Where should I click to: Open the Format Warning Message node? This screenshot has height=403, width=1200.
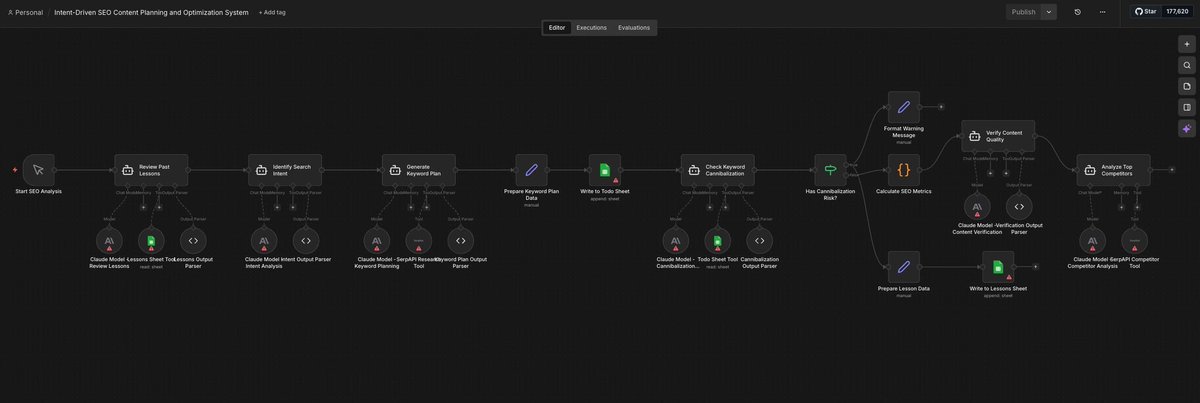coord(904,107)
